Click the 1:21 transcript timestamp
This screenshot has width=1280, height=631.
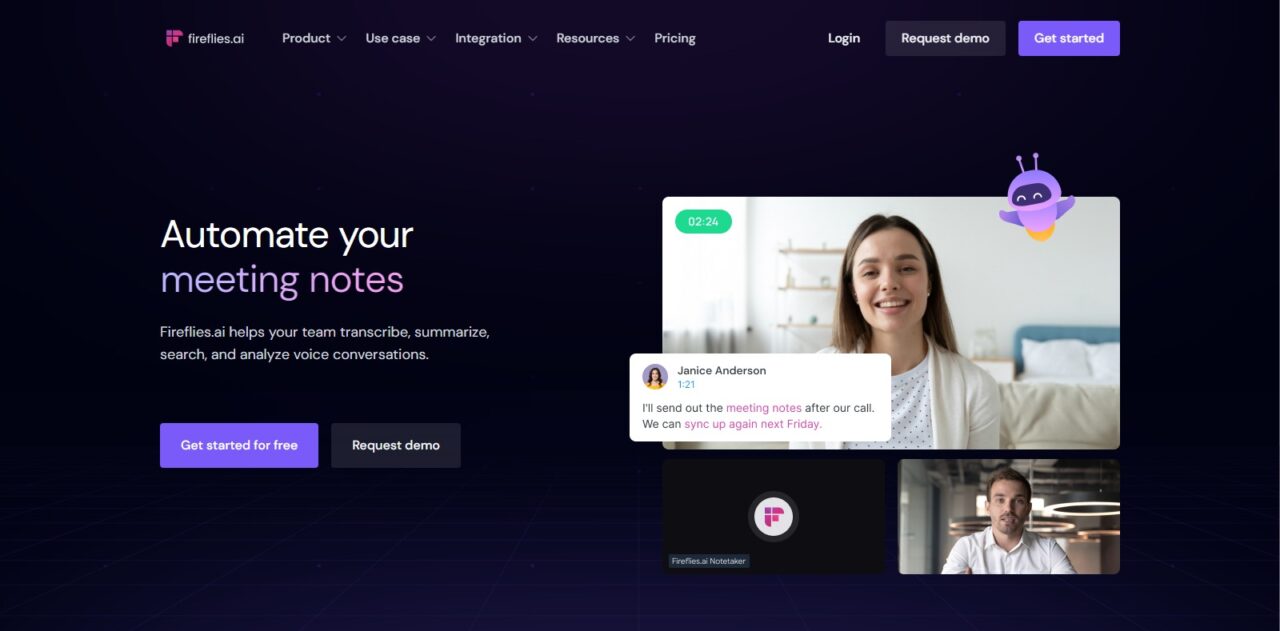click(686, 385)
